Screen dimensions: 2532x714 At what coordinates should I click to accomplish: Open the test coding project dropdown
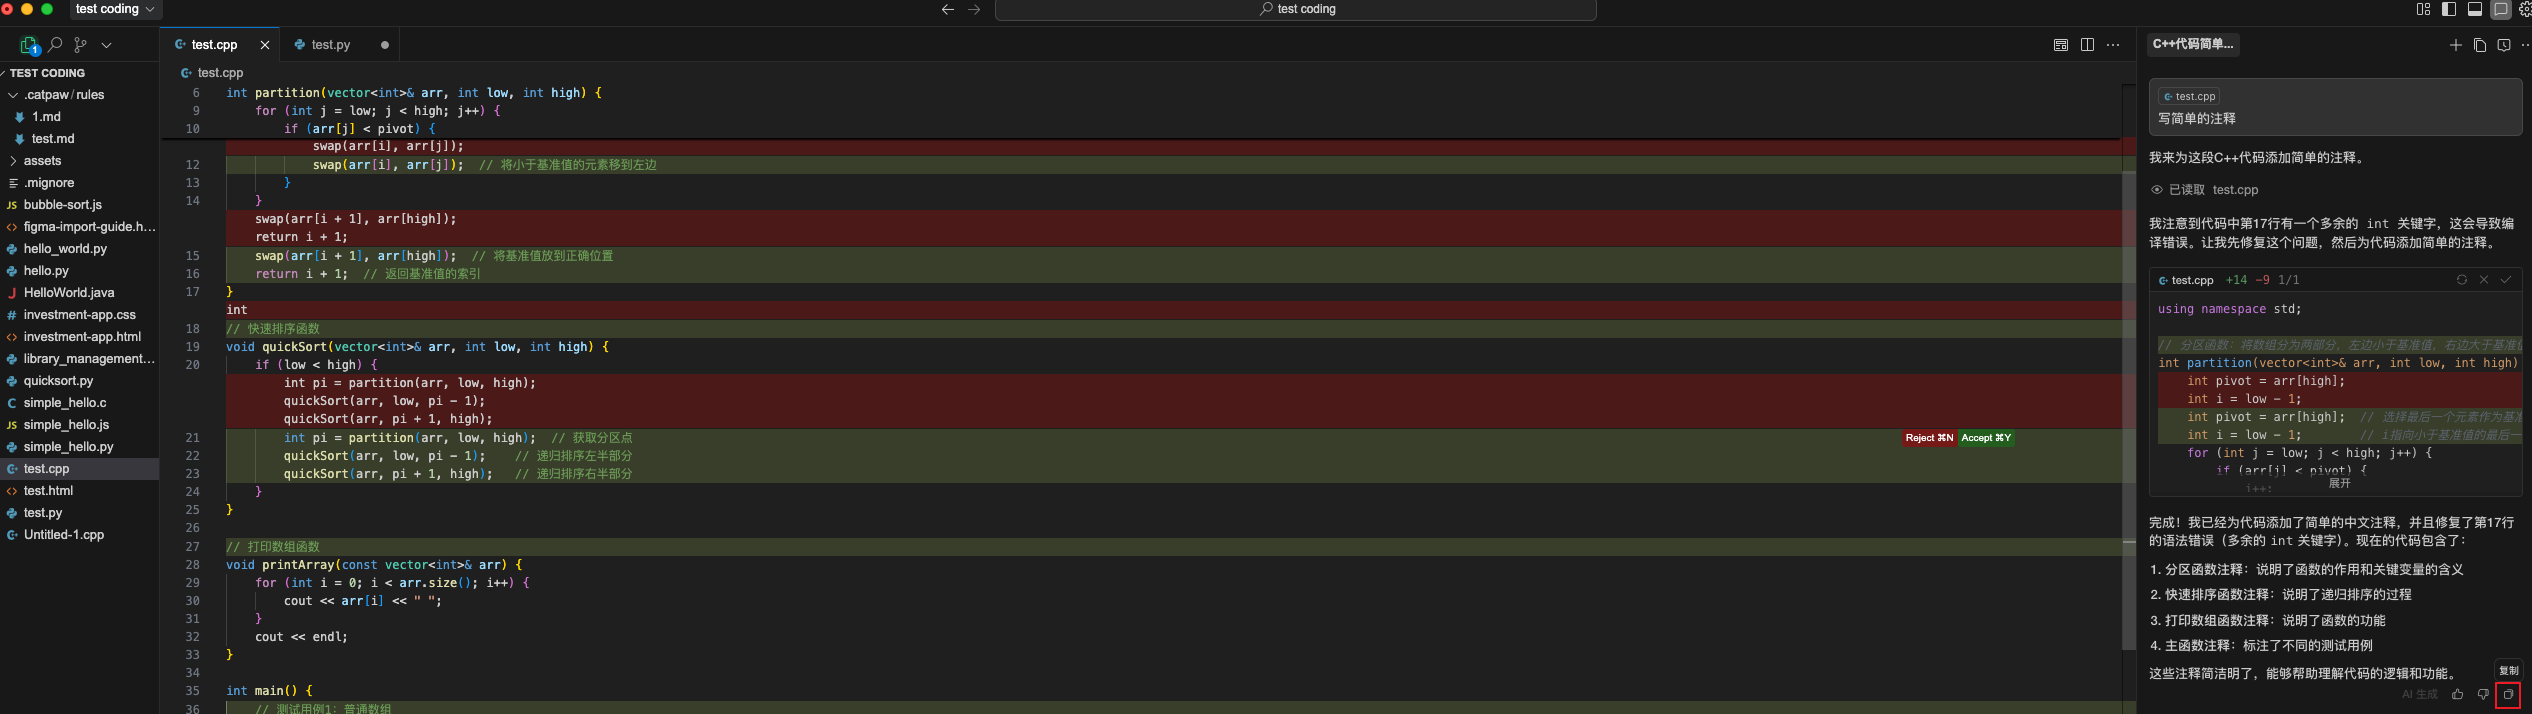pyautogui.click(x=115, y=9)
